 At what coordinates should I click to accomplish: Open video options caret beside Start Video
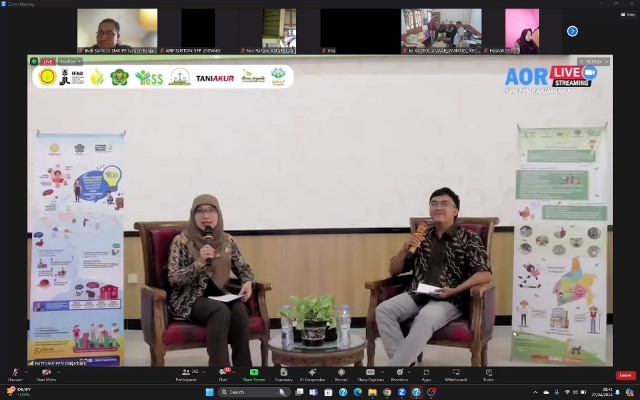58,372
